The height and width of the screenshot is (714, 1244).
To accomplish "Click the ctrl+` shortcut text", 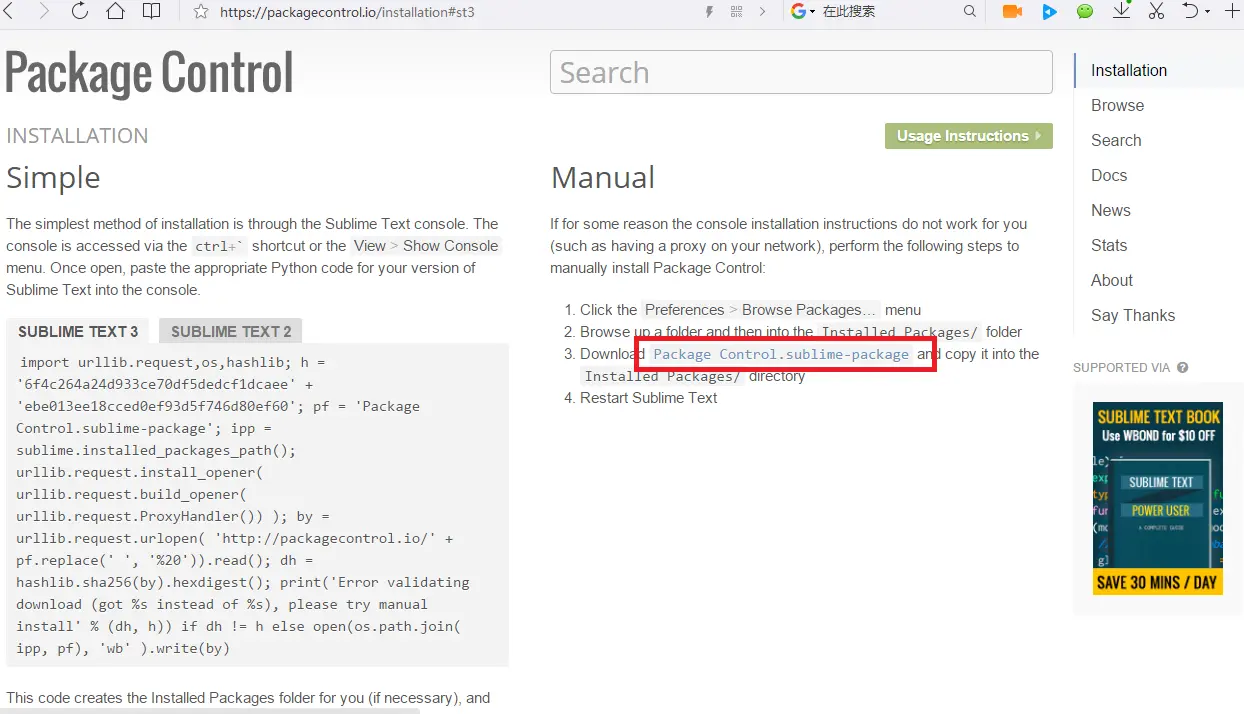I will [220, 246].
